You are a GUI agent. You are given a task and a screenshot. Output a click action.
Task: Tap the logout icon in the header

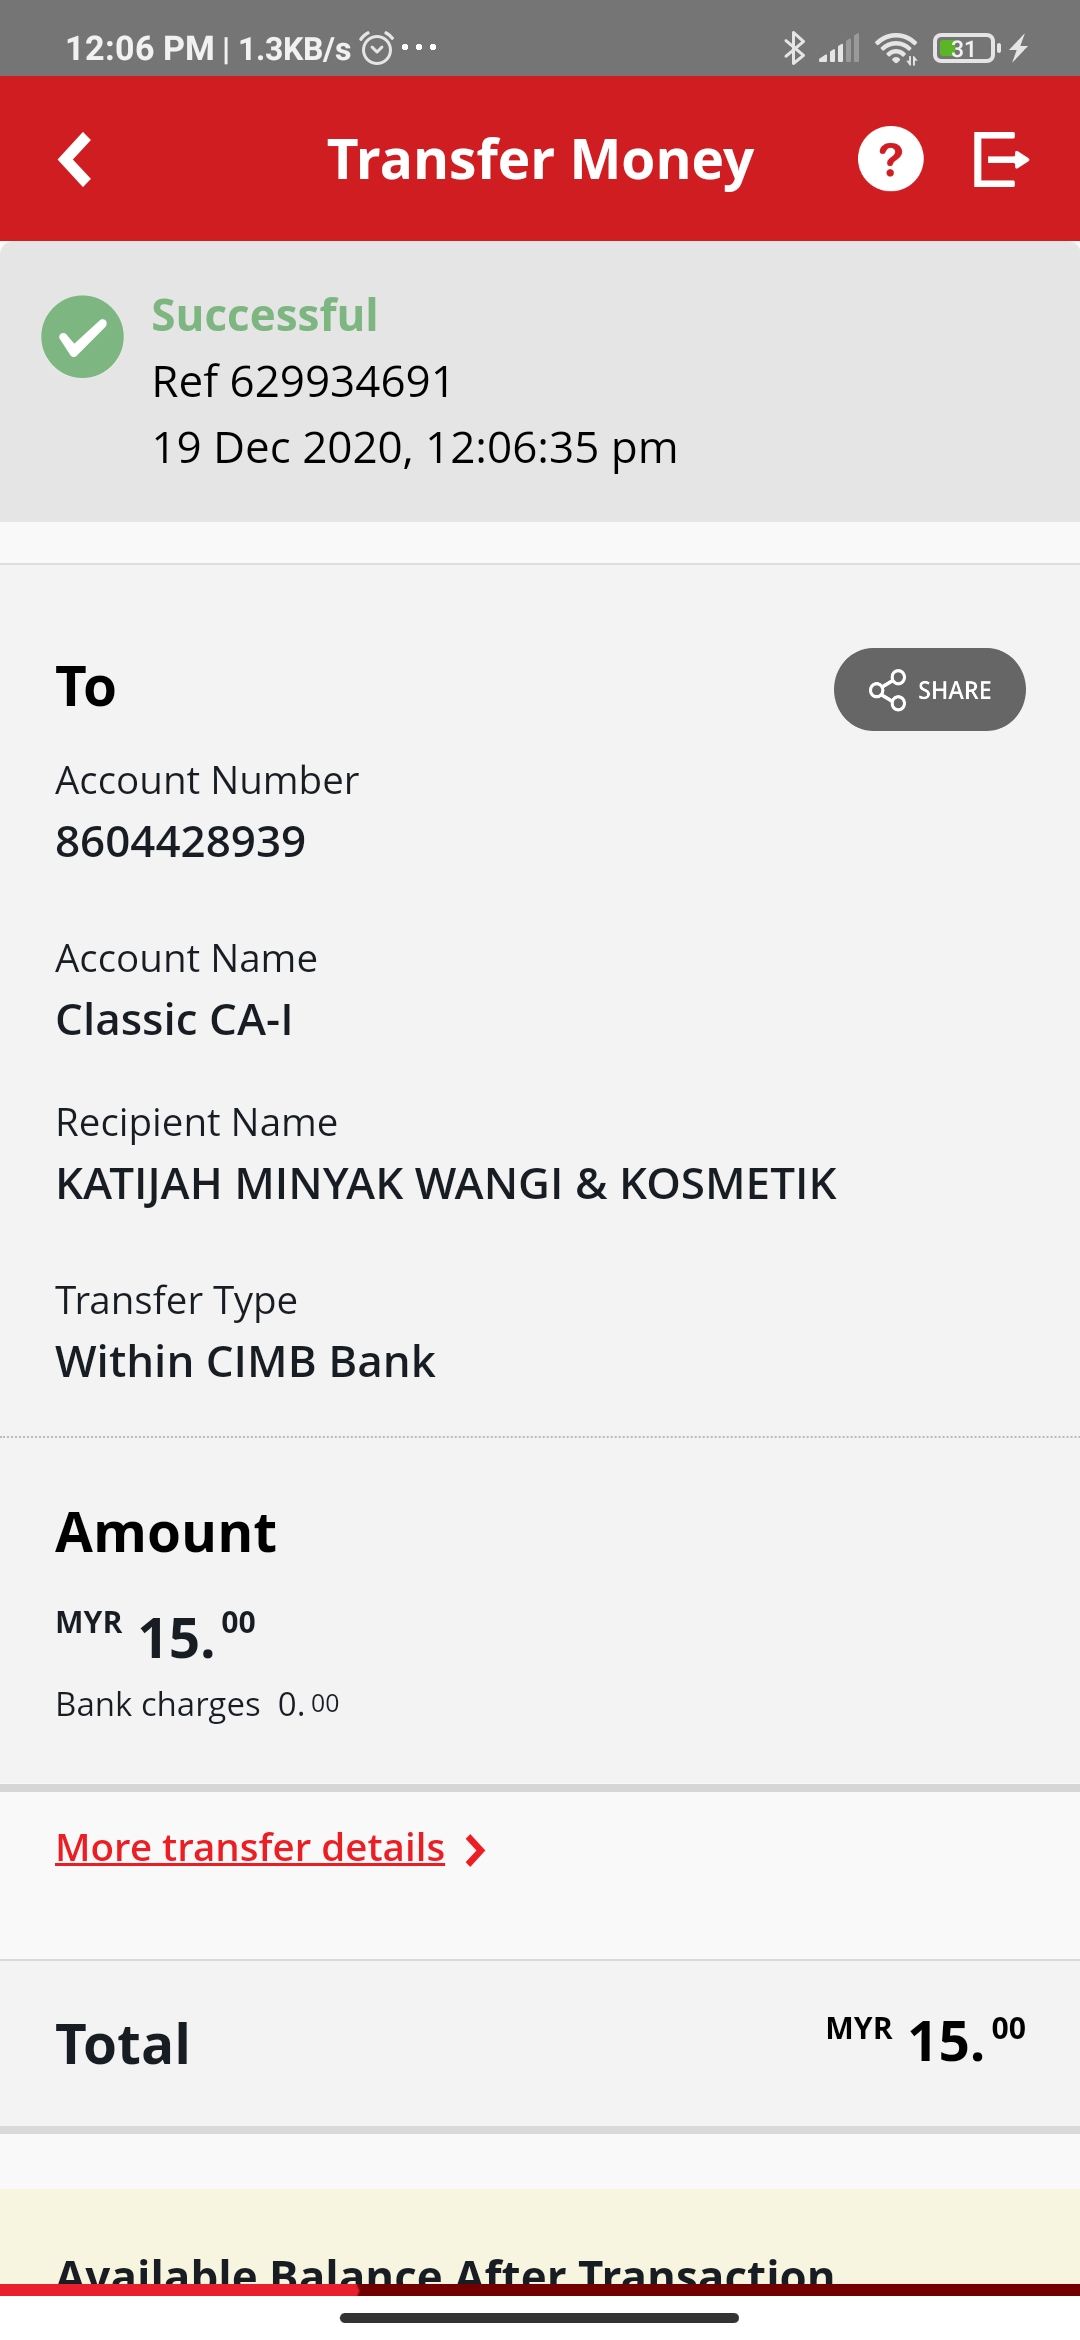click(x=1001, y=159)
